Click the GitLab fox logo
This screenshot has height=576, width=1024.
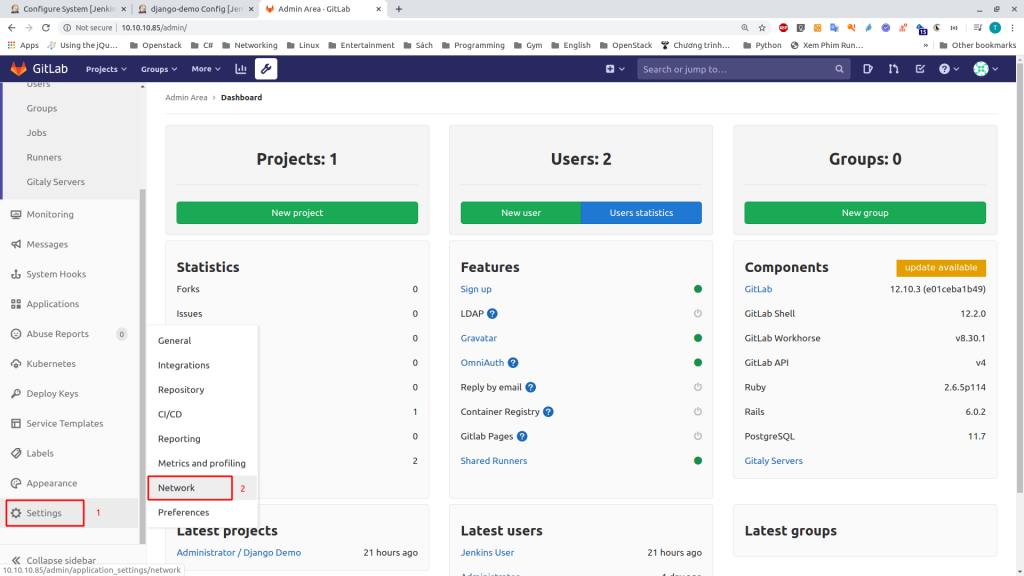point(18,69)
